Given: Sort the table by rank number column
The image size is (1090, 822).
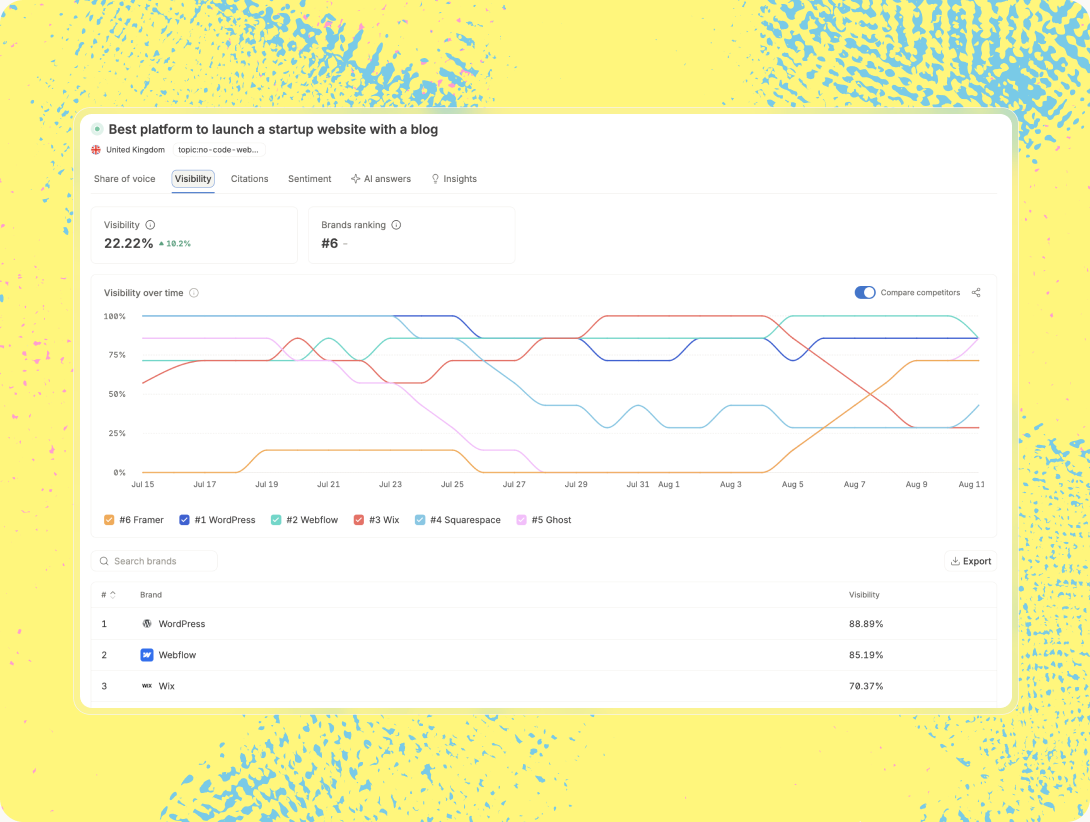Looking at the screenshot, I should click(108, 595).
